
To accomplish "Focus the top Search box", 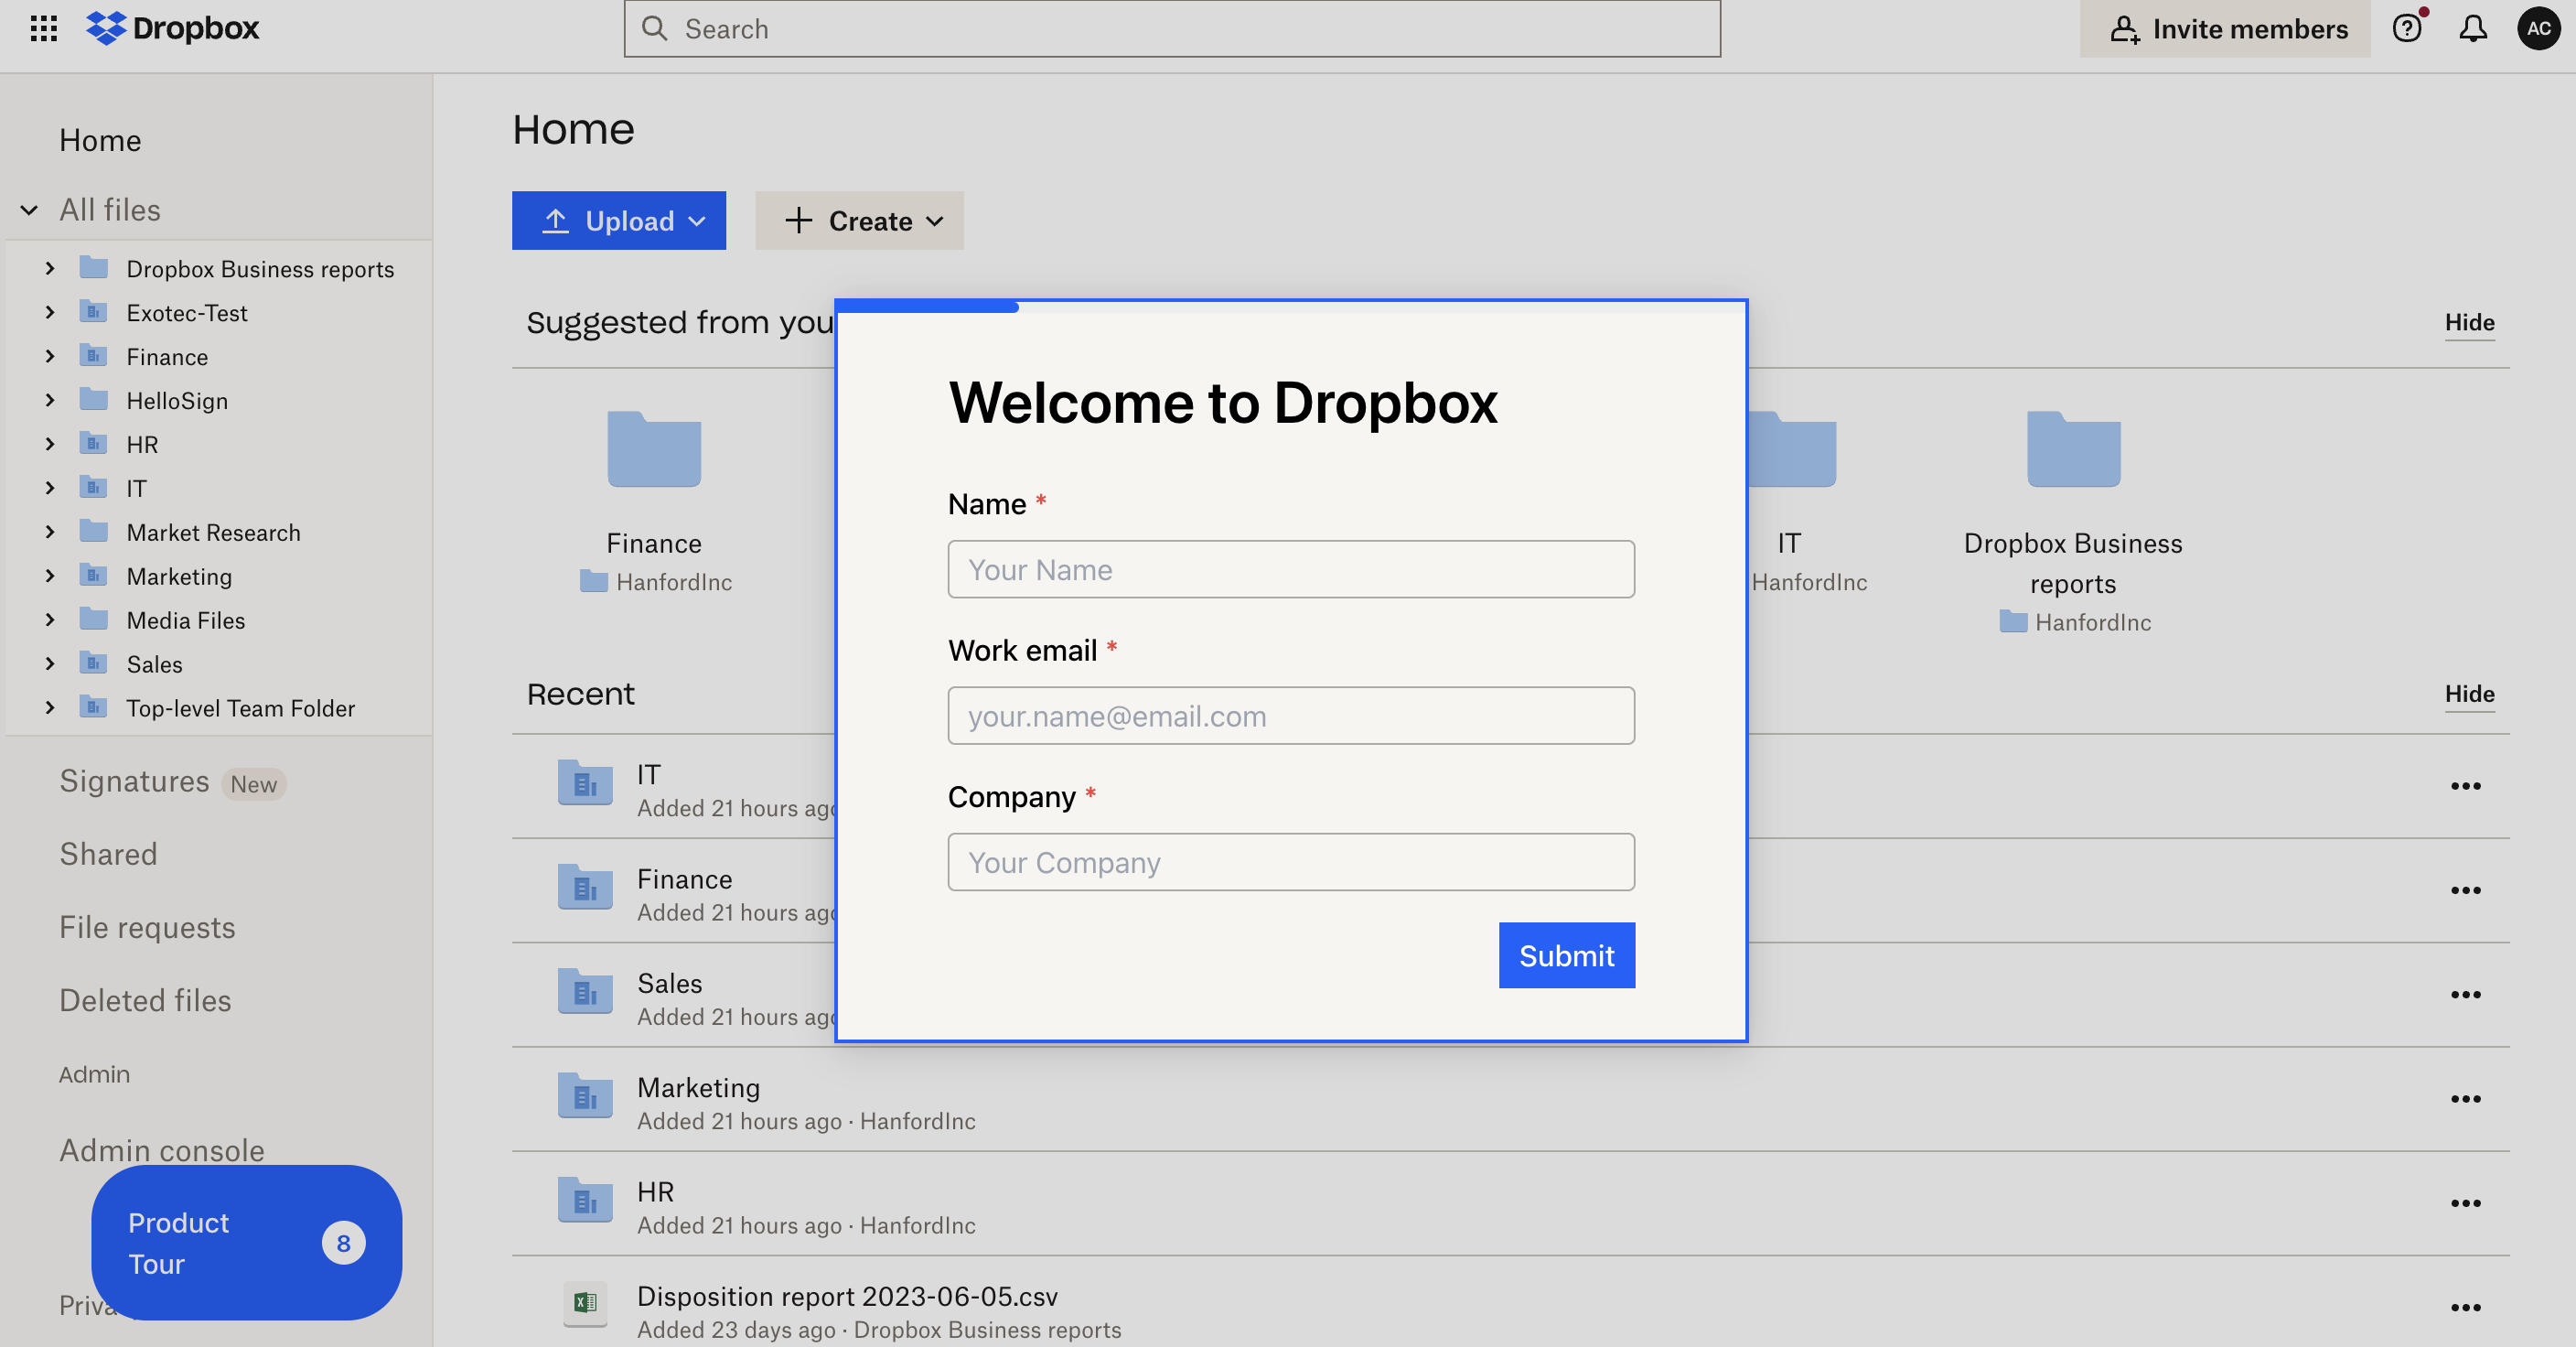I will click(x=1172, y=28).
